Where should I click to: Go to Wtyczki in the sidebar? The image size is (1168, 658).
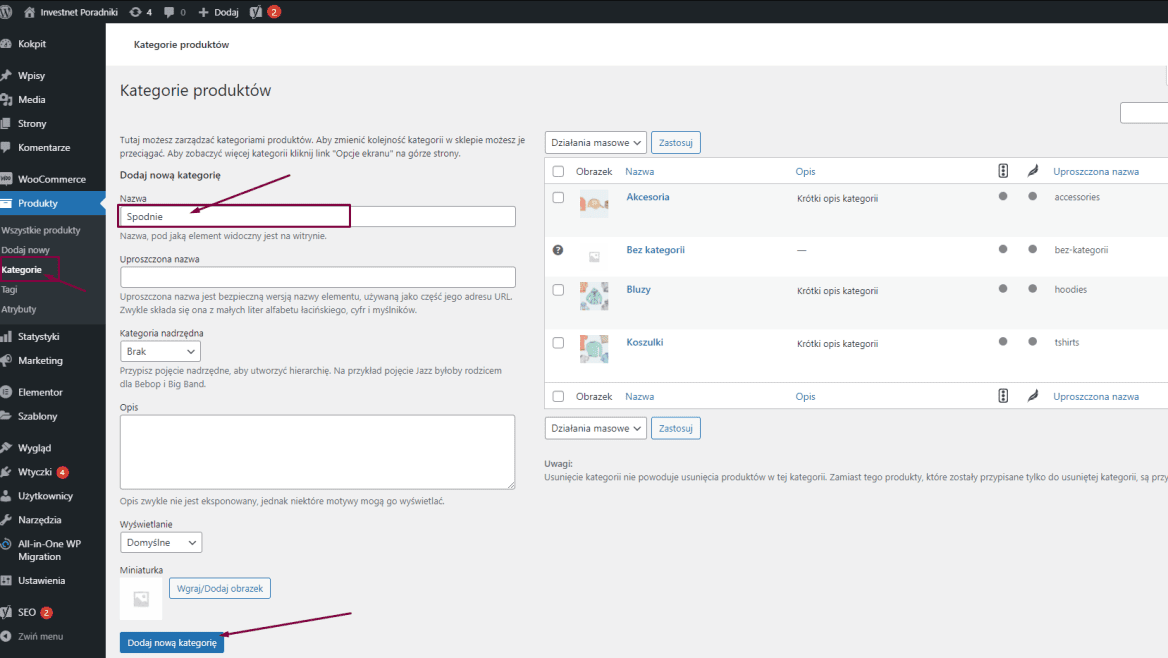34,472
